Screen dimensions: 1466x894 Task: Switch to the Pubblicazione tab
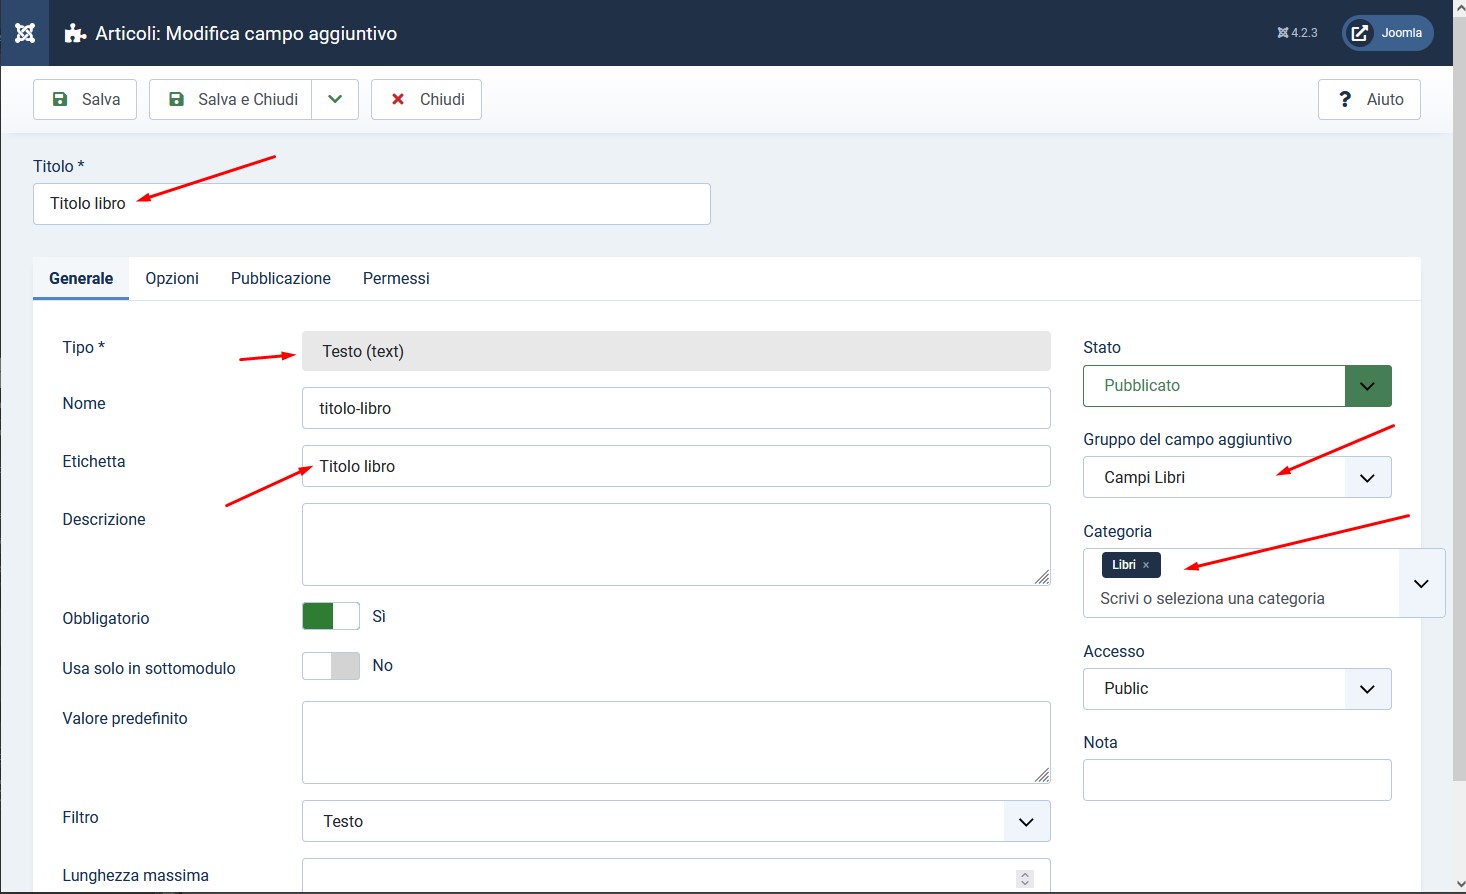pyautogui.click(x=281, y=278)
